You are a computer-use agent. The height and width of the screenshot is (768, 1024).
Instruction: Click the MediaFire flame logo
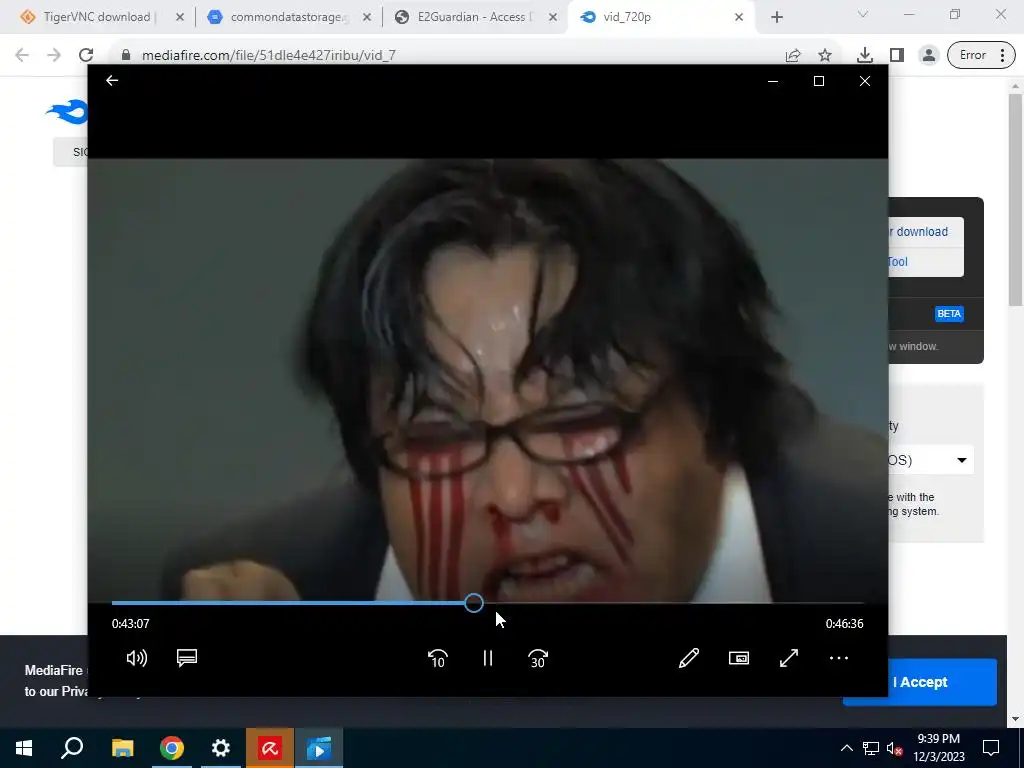click(x=67, y=112)
